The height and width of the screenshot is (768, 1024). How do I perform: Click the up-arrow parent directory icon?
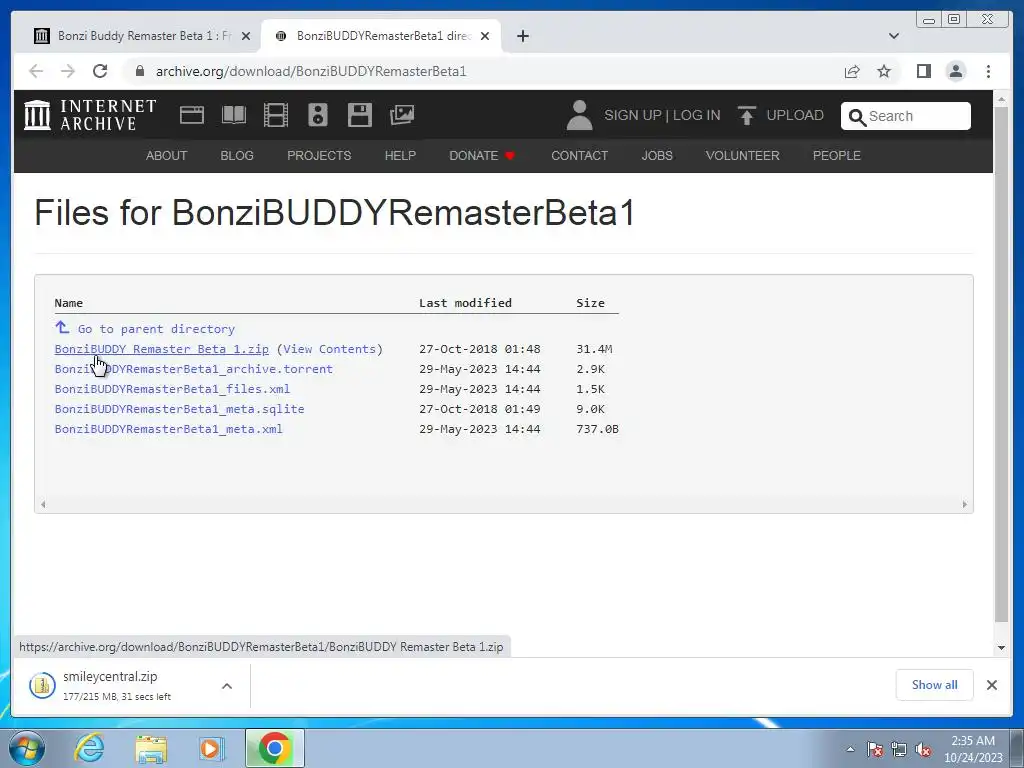click(x=62, y=327)
